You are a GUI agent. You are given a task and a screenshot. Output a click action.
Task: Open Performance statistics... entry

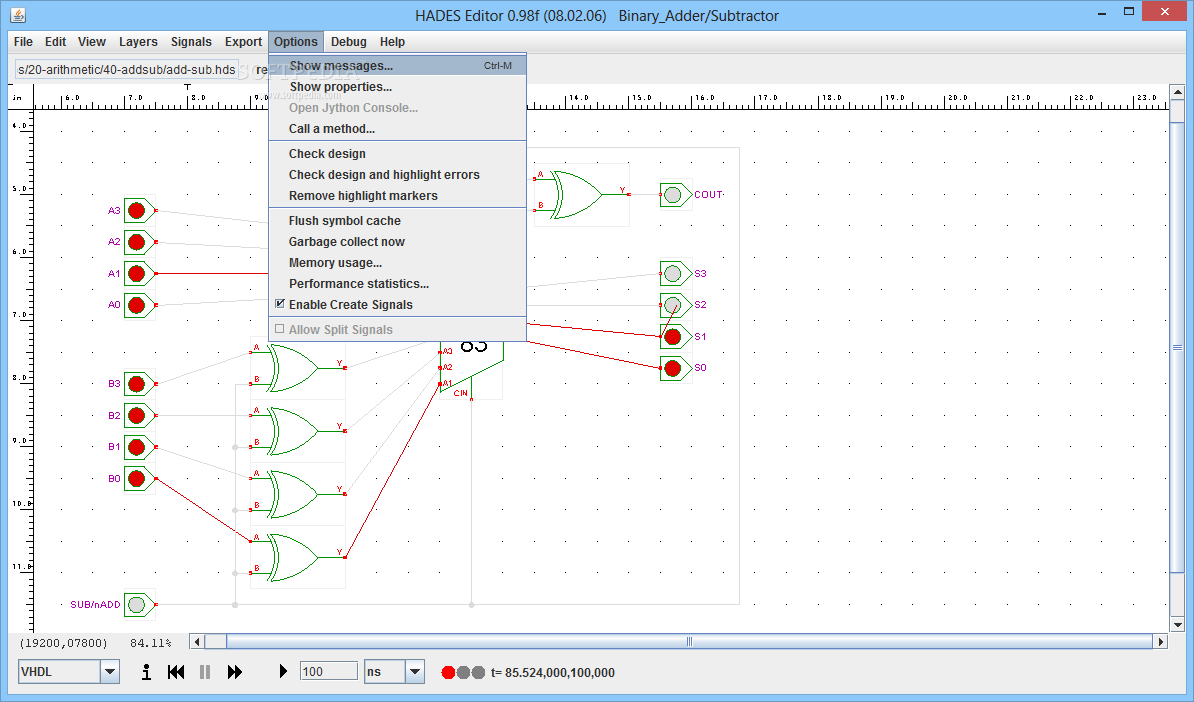coord(397,283)
